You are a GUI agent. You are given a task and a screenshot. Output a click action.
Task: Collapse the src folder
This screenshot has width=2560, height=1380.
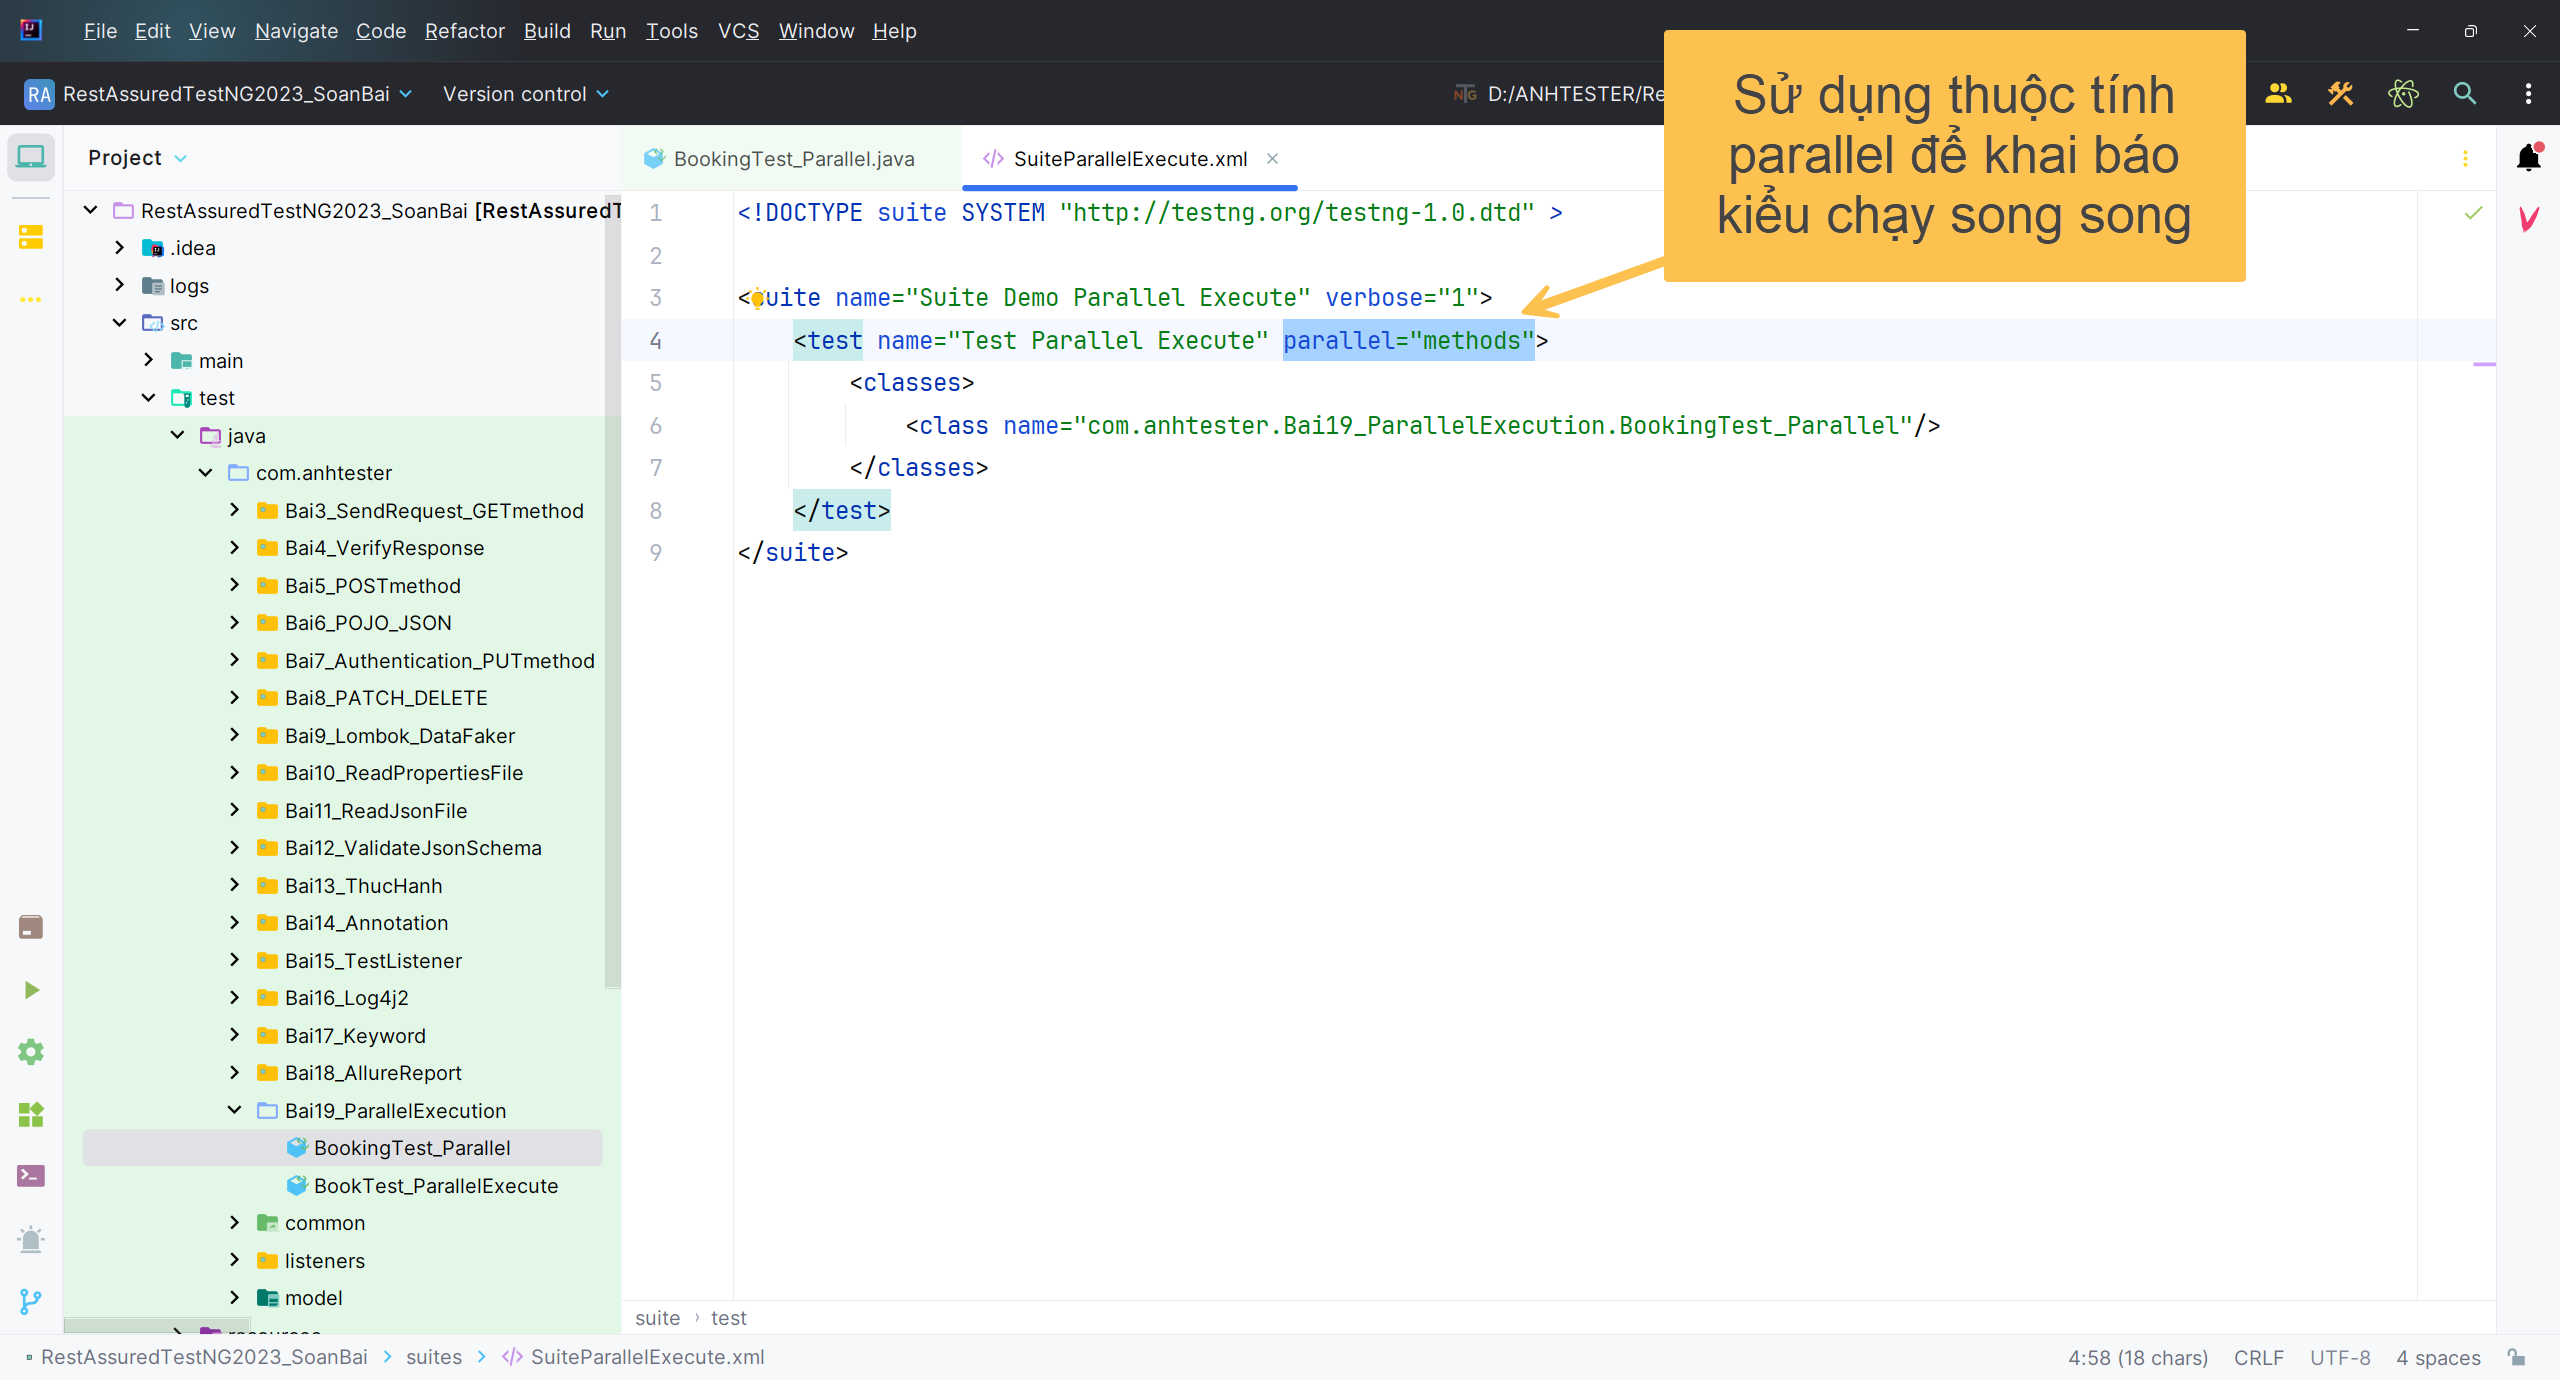(119, 323)
